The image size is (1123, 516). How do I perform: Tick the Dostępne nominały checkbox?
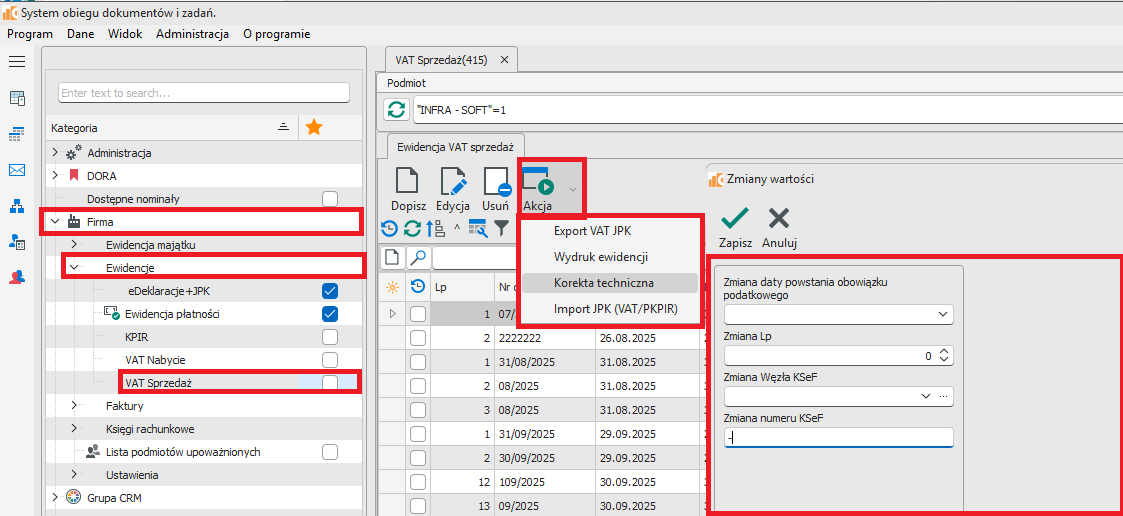pyautogui.click(x=330, y=199)
